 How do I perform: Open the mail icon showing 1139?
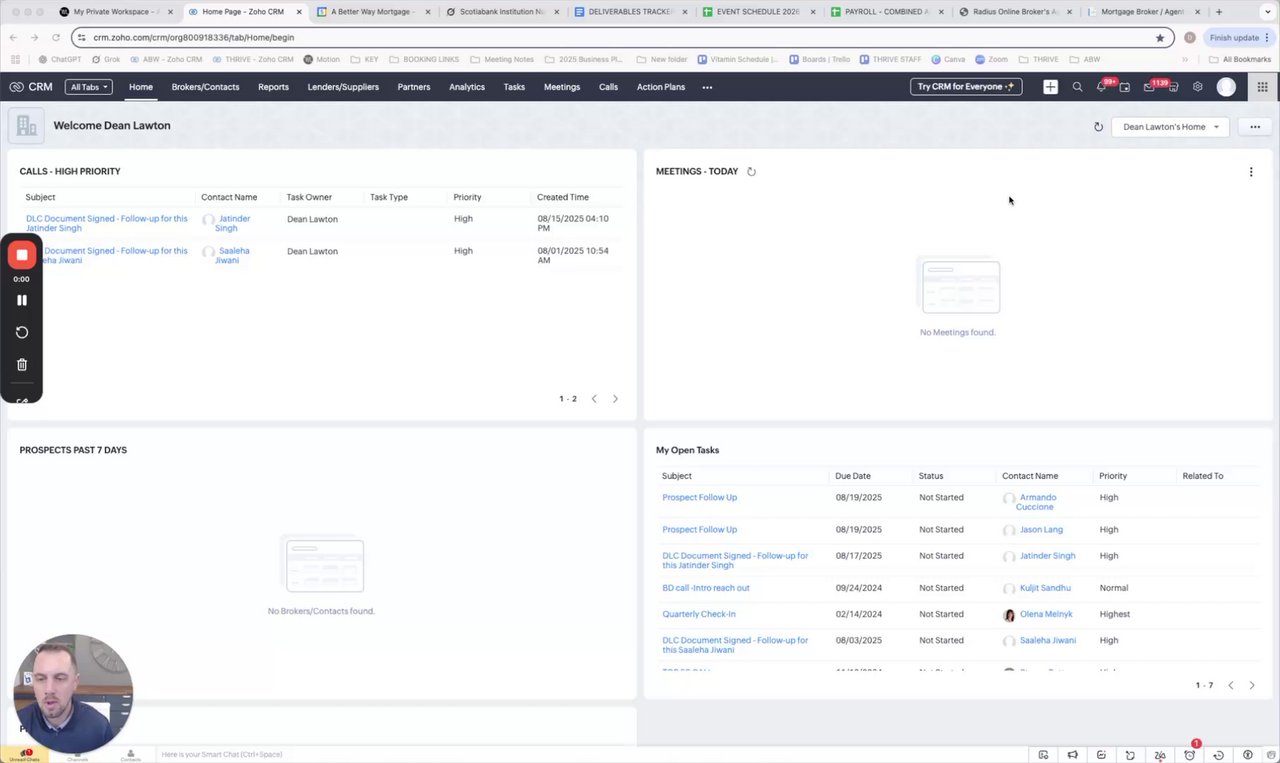point(1149,87)
